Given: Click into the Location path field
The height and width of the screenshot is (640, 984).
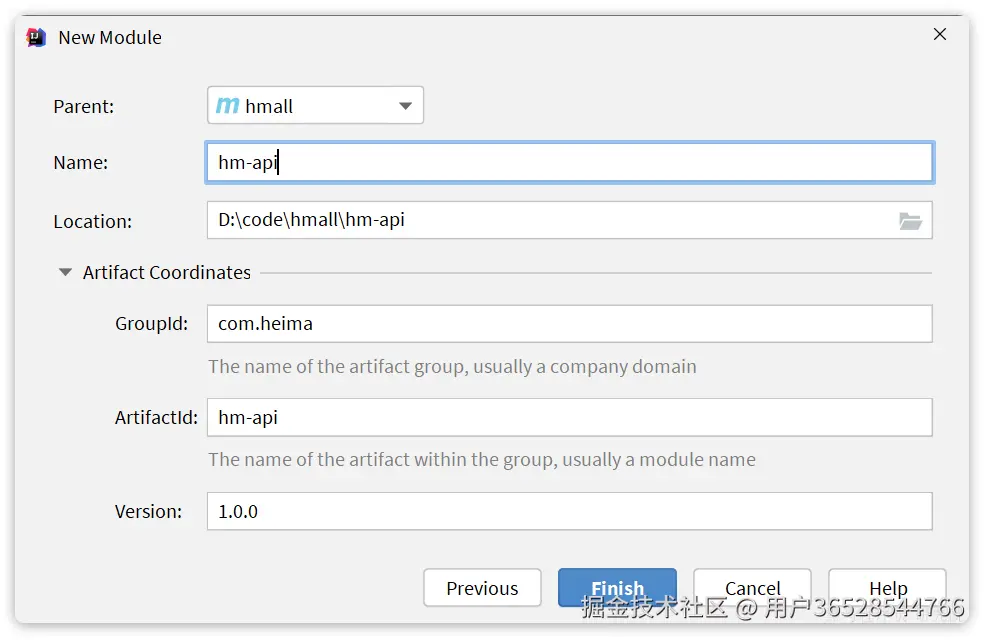Looking at the screenshot, I should [x=550, y=220].
